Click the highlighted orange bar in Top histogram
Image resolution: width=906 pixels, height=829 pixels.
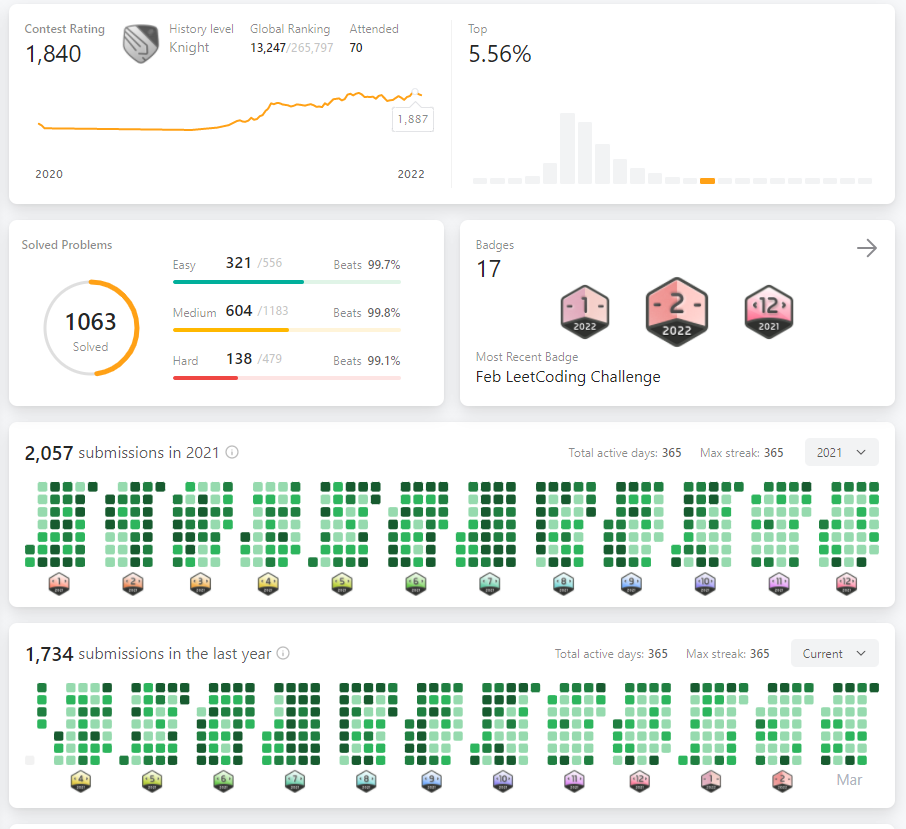(x=707, y=181)
